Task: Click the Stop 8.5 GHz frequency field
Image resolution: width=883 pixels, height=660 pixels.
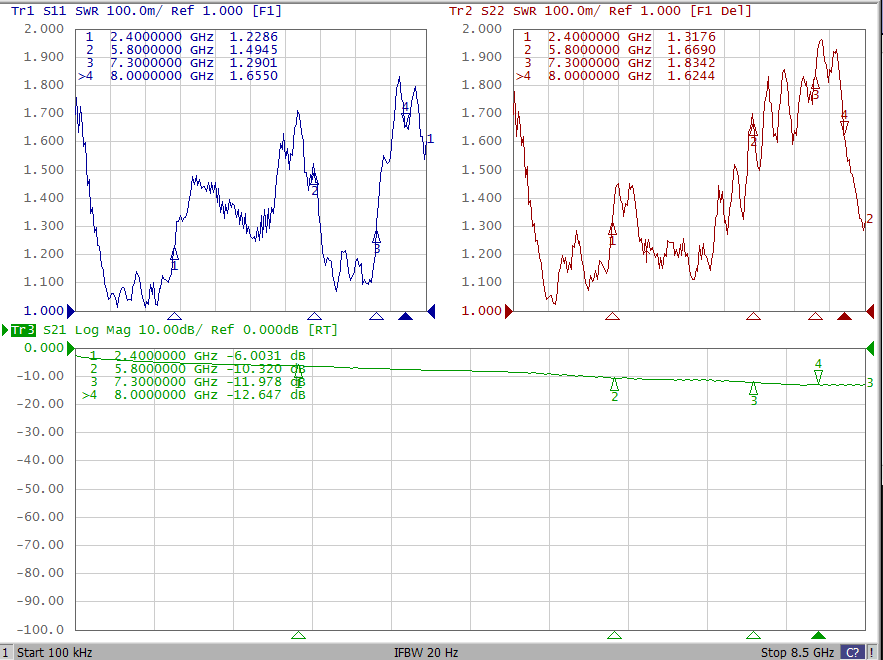Action: pos(797,652)
